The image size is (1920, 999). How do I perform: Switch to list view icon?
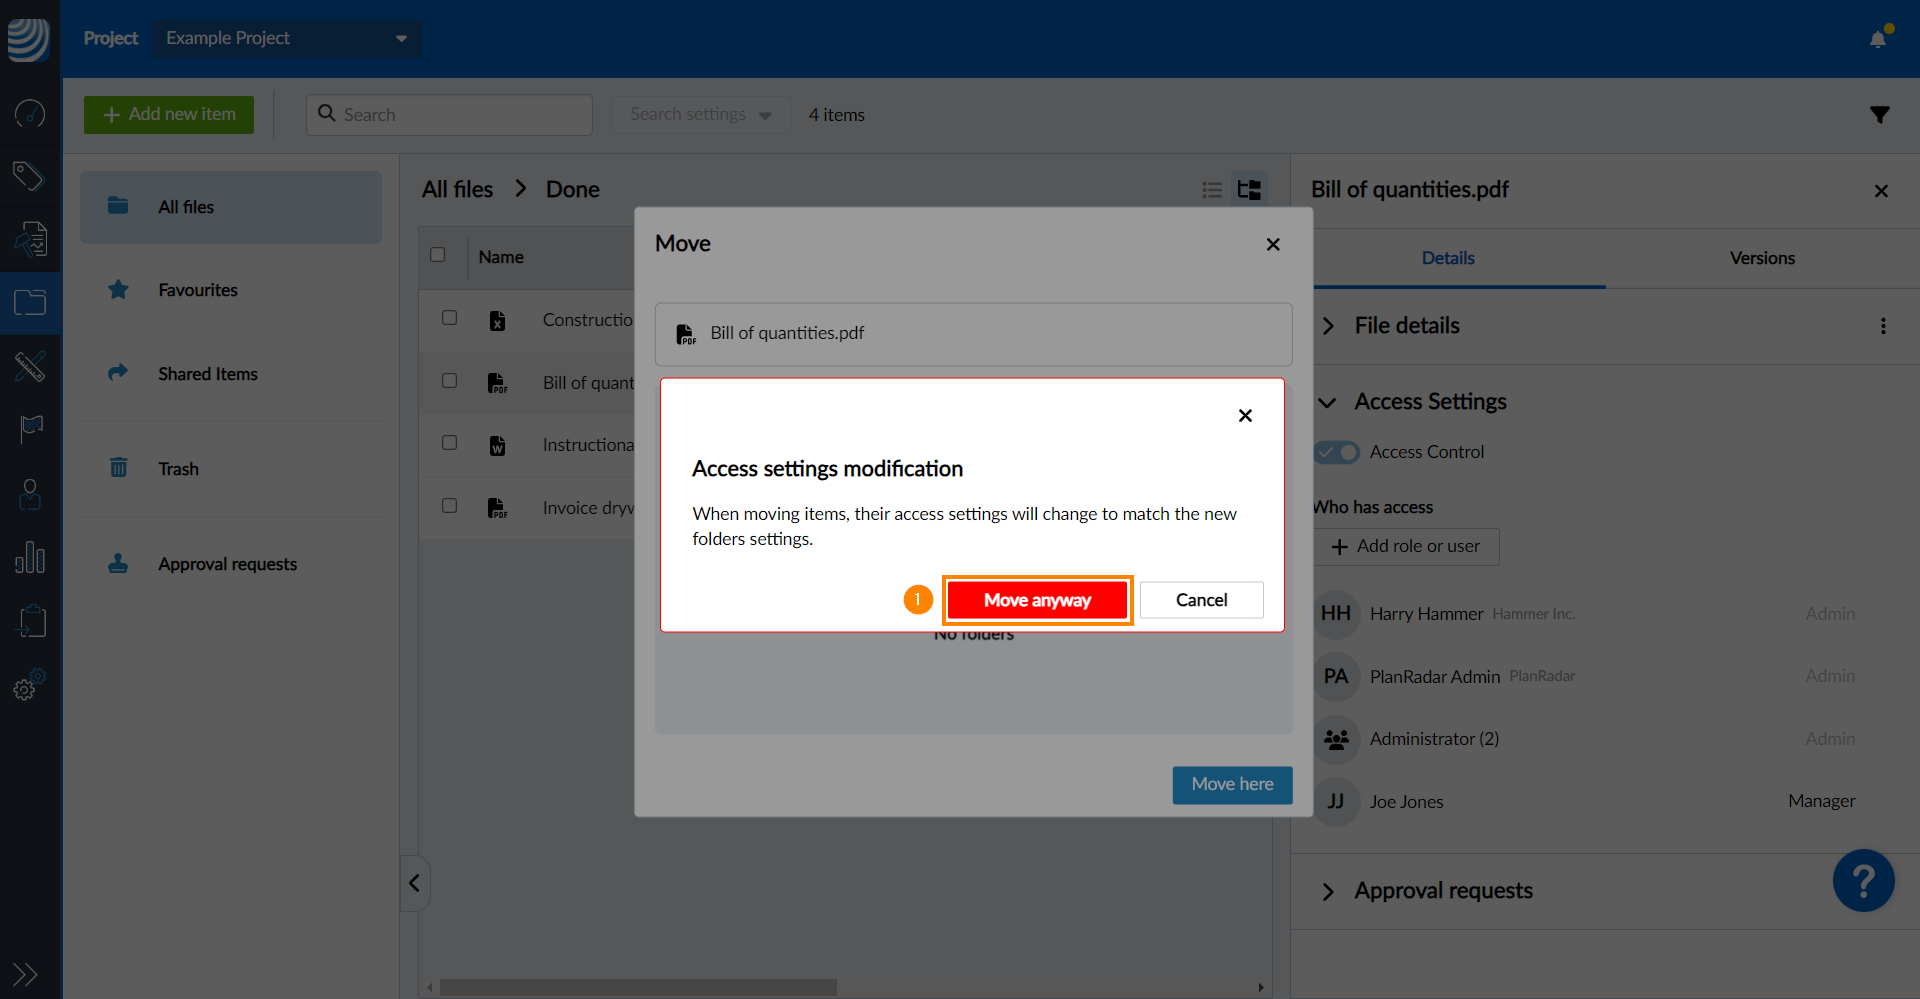tap(1212, 190)
